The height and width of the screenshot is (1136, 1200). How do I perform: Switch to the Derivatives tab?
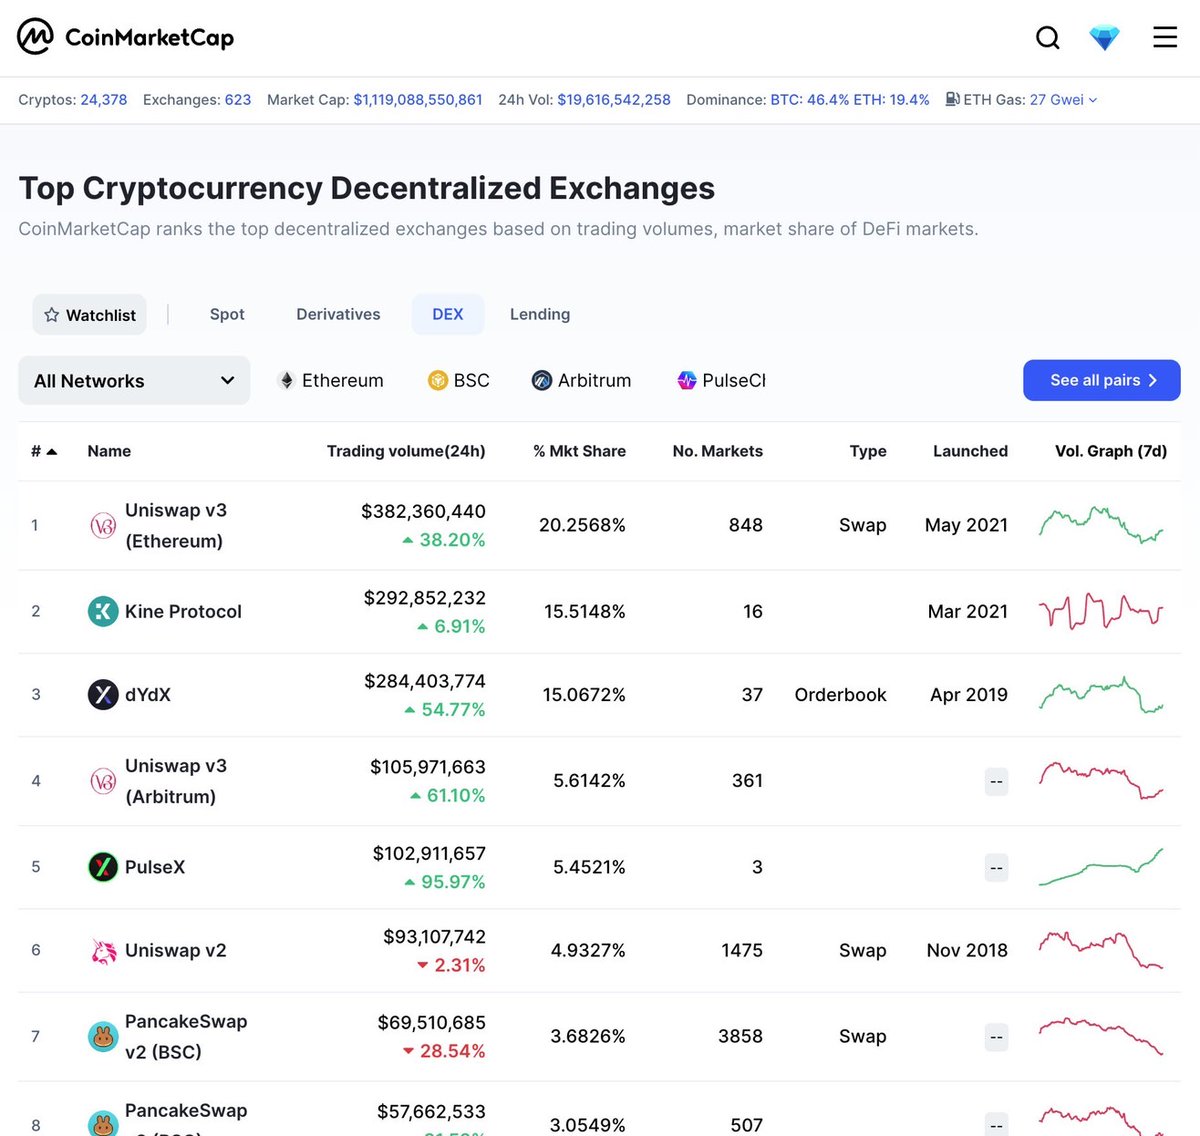tap(338, 314)
